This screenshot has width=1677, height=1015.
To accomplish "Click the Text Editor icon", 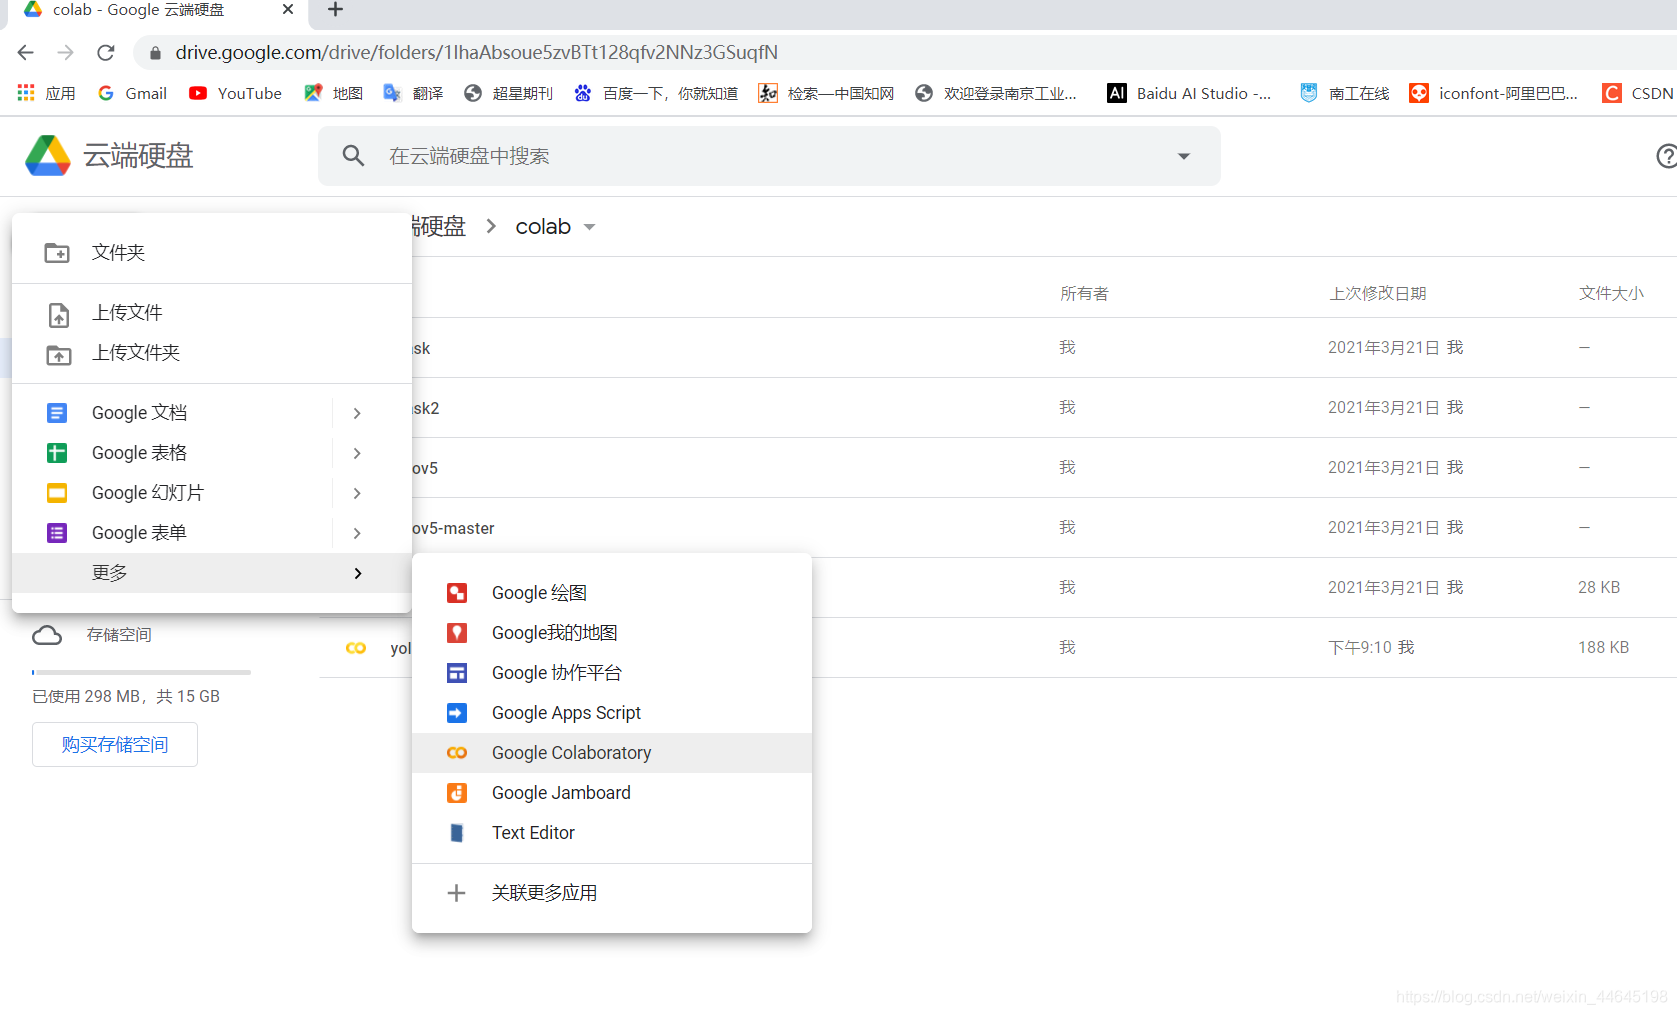I will click(x=457, y=833).
